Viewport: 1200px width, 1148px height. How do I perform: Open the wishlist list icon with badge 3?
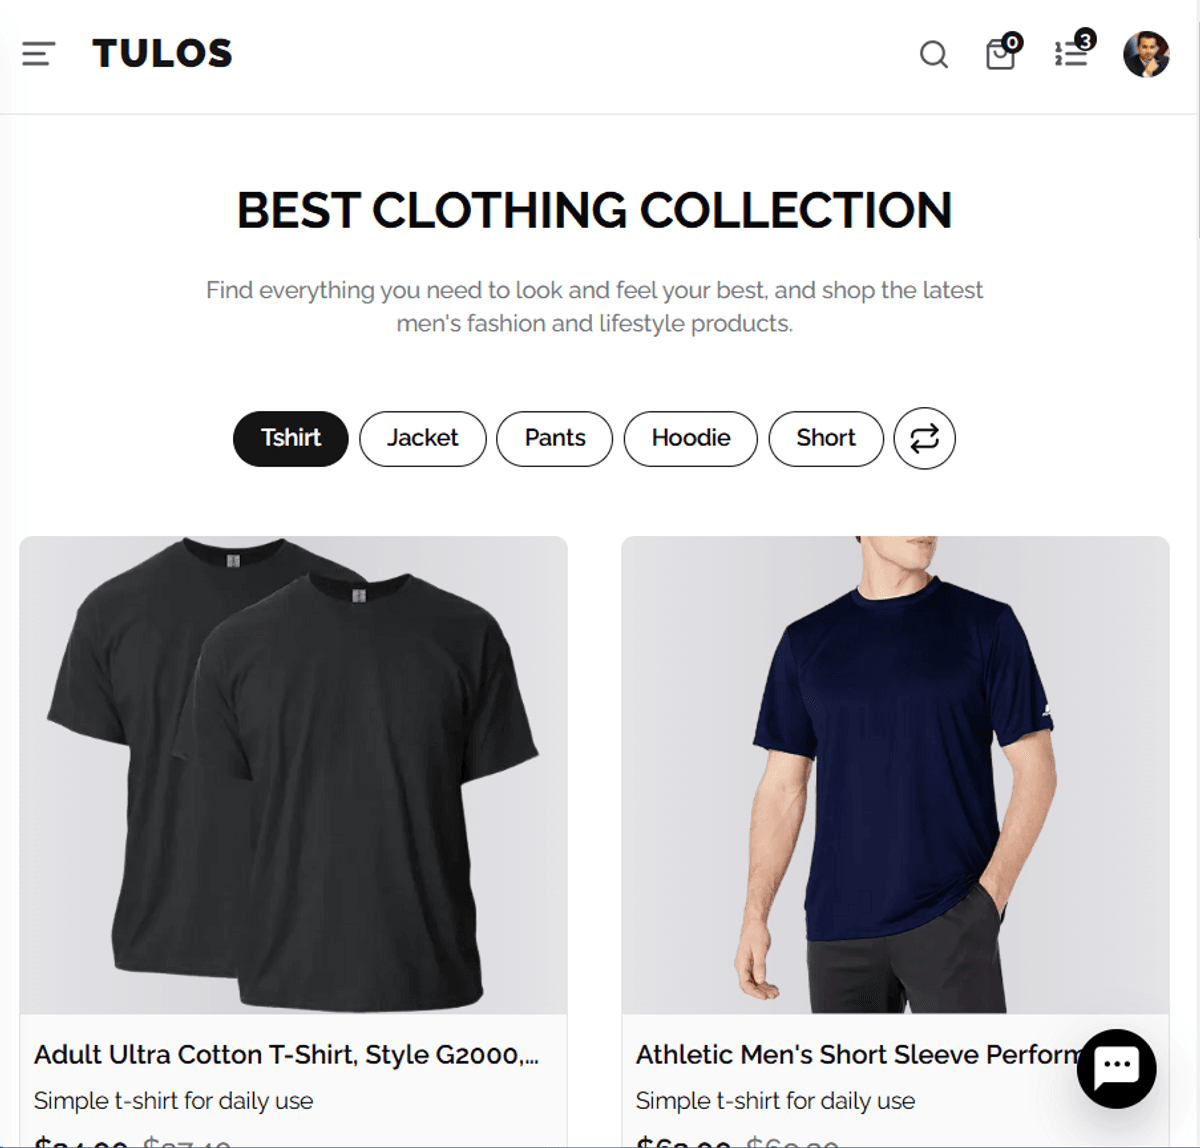pos(1070,54)
